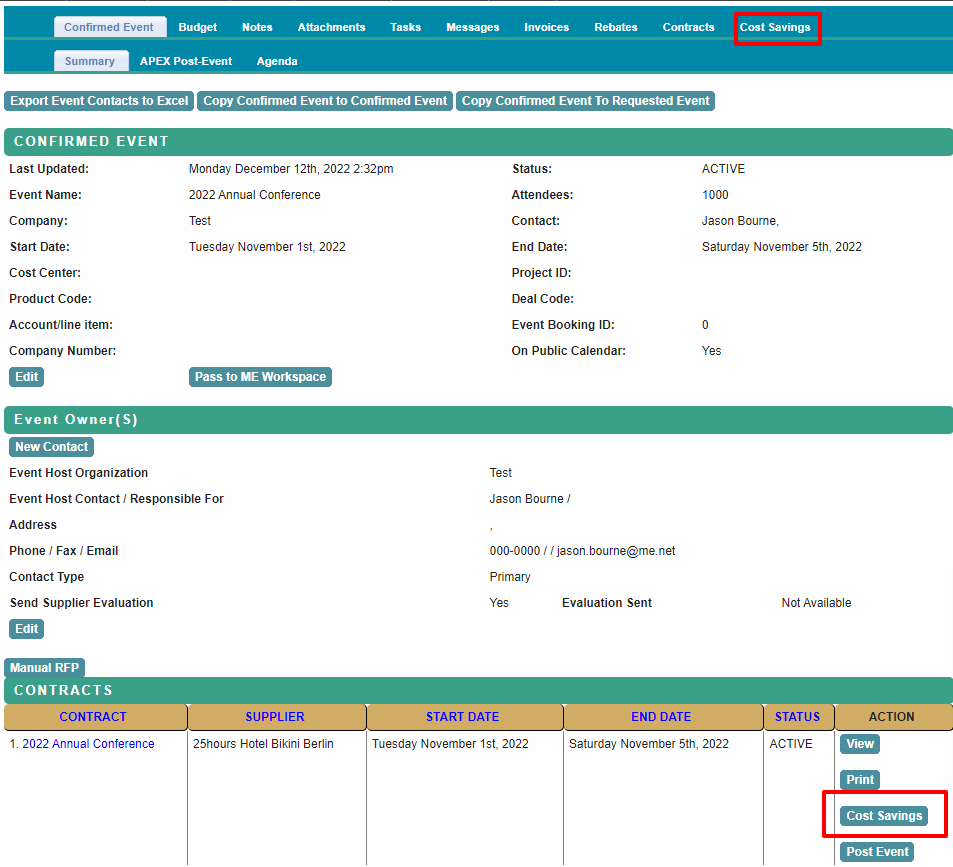Sort contracts by Supplier column header
Viewport: 953px width, 867px height.
(275, 717)
